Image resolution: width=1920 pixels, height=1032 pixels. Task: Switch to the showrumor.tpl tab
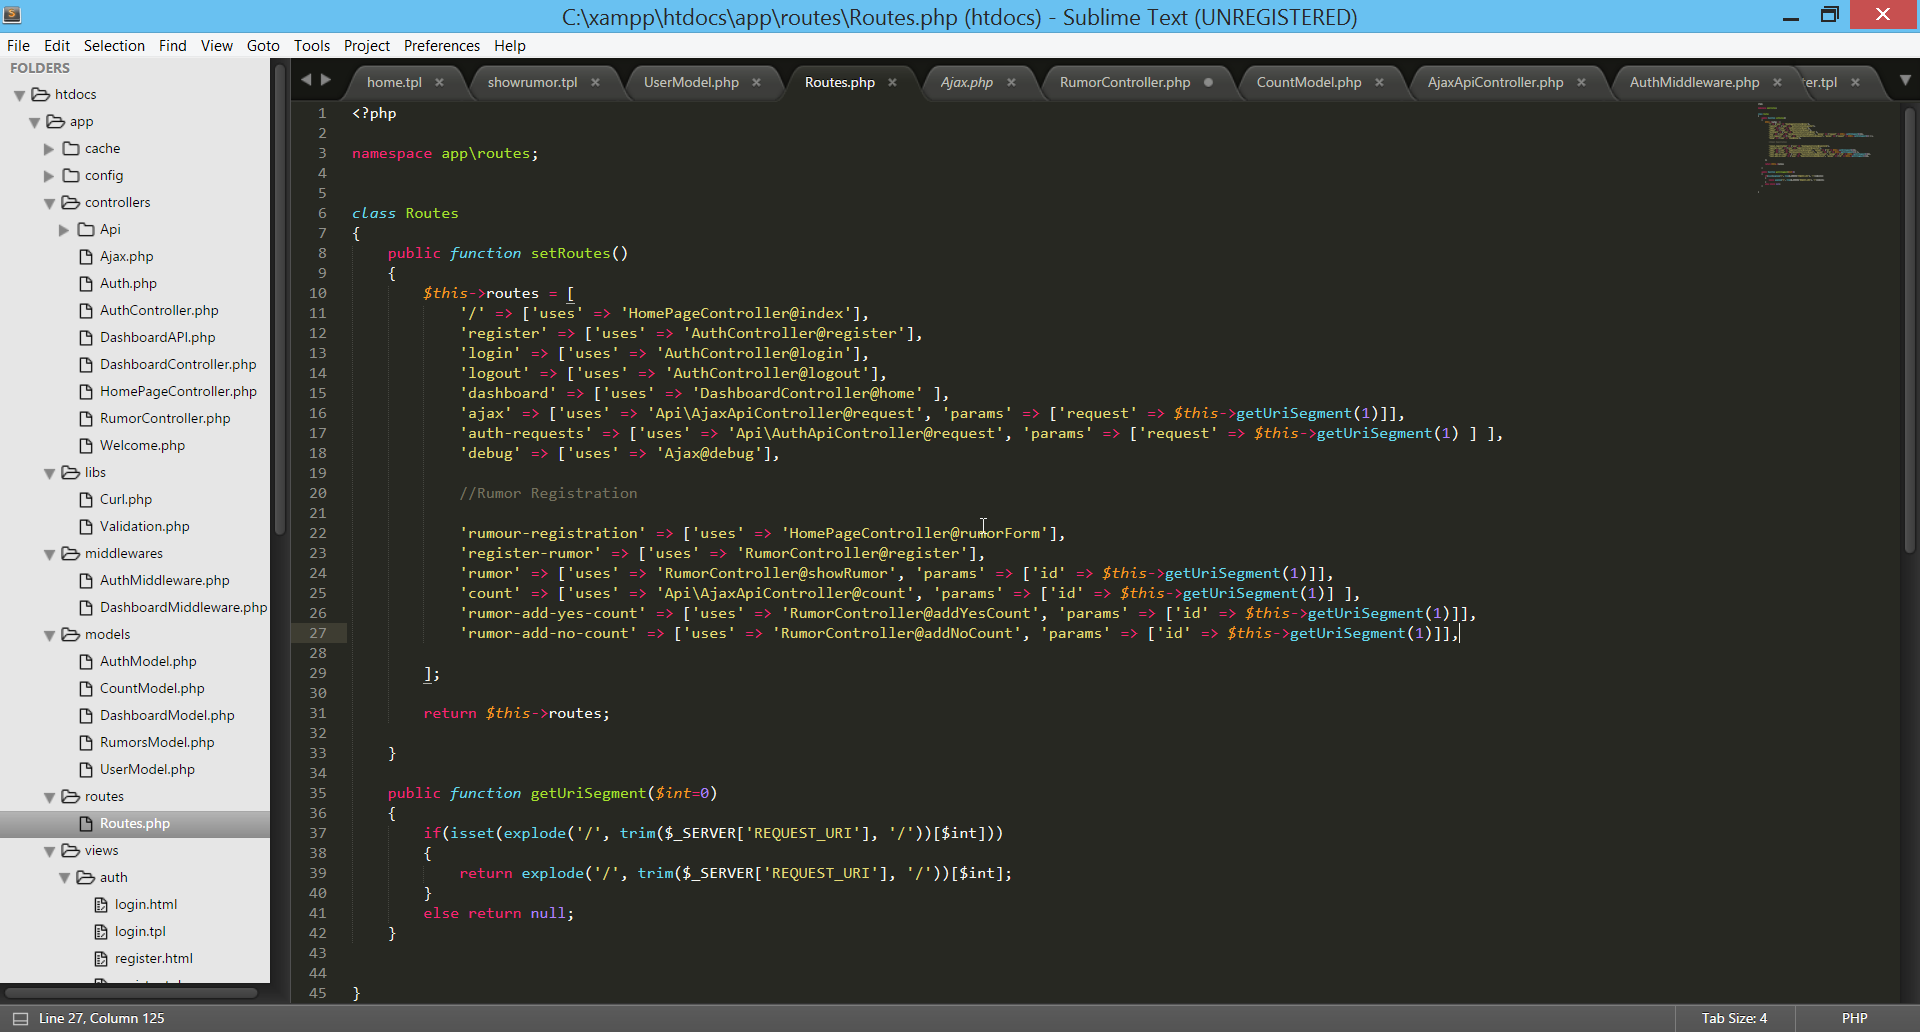[532, 82]
